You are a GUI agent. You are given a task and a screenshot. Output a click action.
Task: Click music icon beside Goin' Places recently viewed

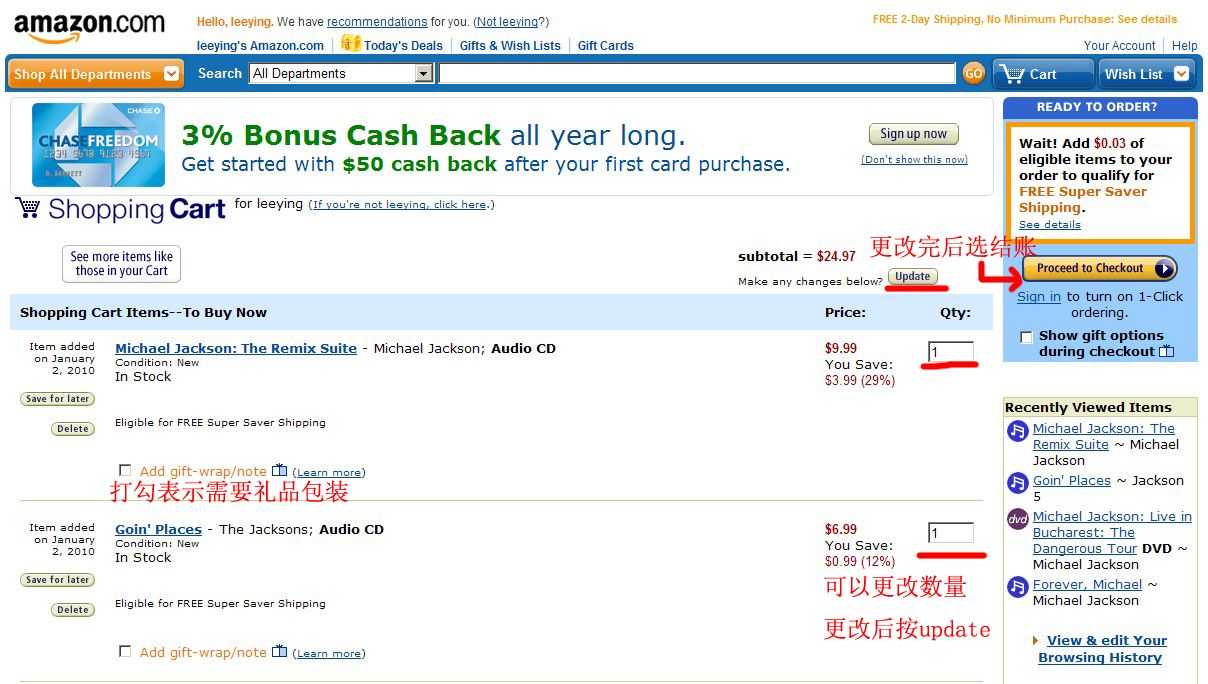click(1017, 483)
